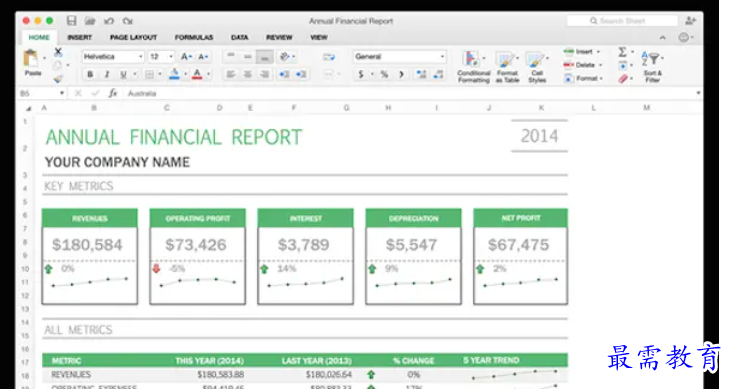The image size is (729, 389).
Task: Increase decimal places
Action: (x=421, y=74)
